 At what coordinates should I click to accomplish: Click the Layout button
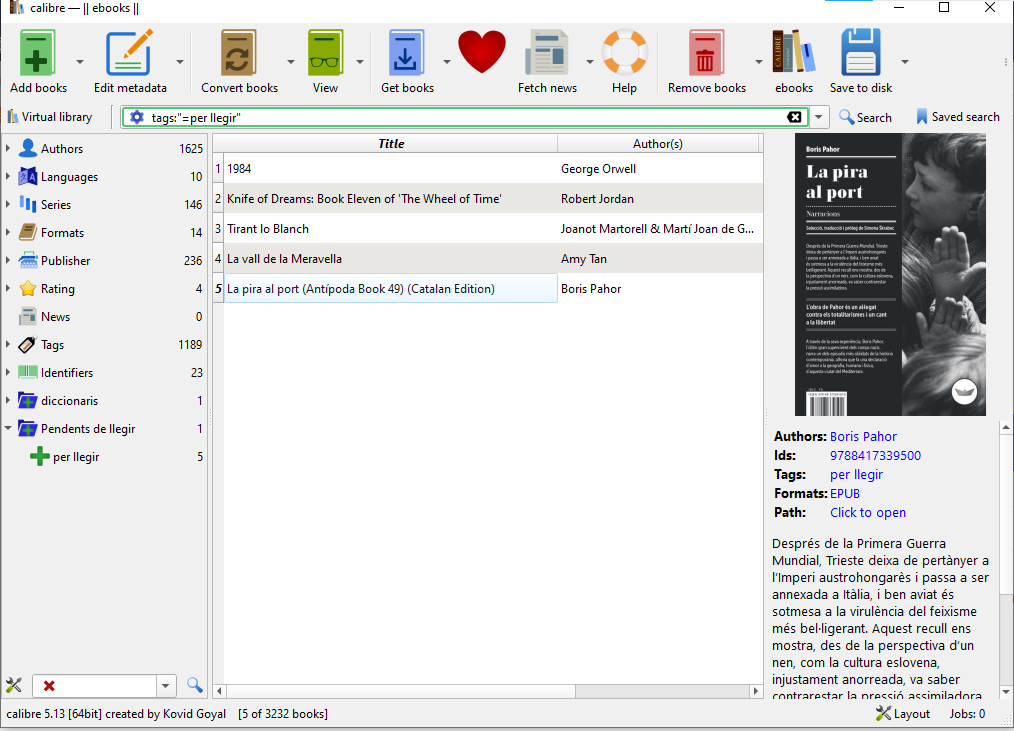click(903, 714)
